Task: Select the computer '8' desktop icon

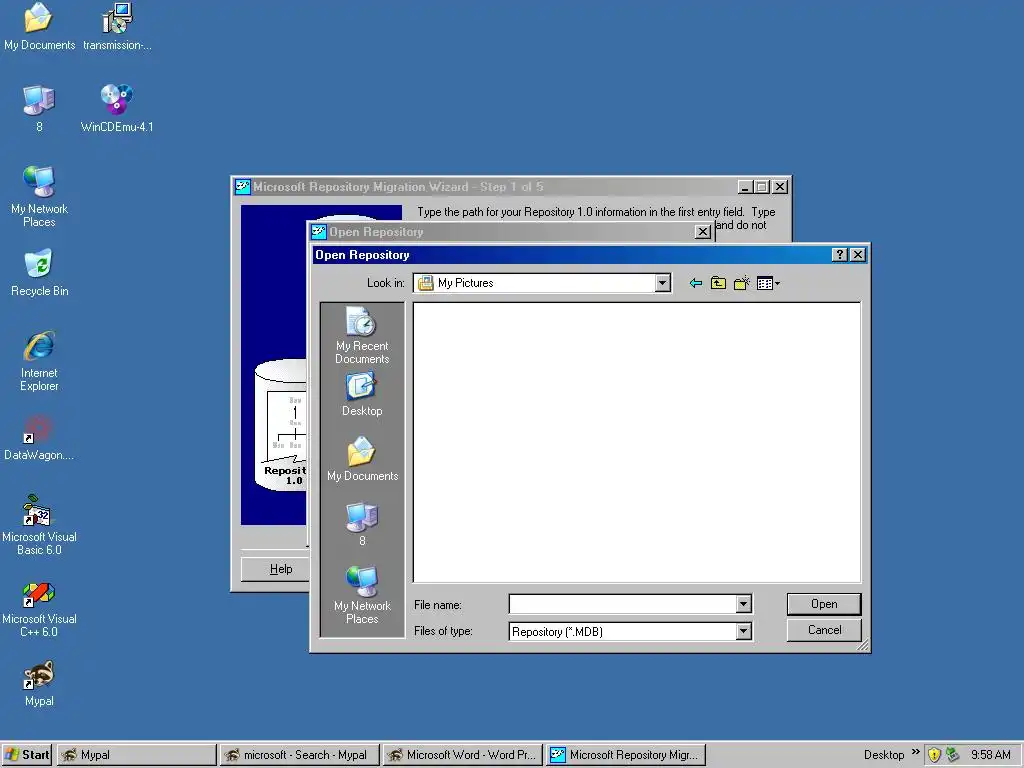Action: click(39, 108)
